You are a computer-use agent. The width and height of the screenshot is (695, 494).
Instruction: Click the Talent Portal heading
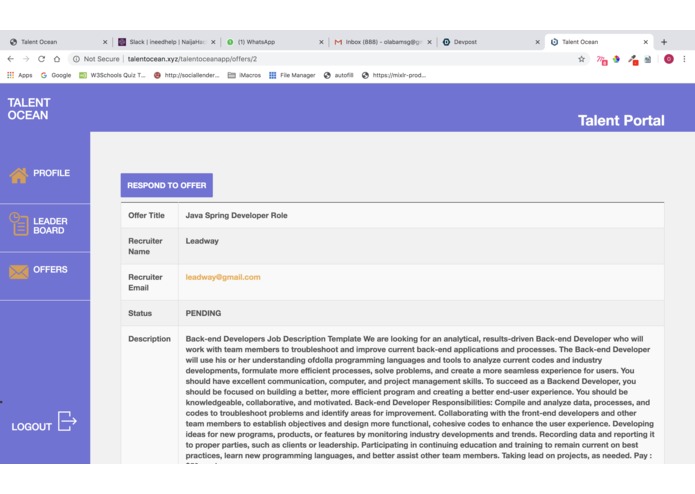coord(621,121)
